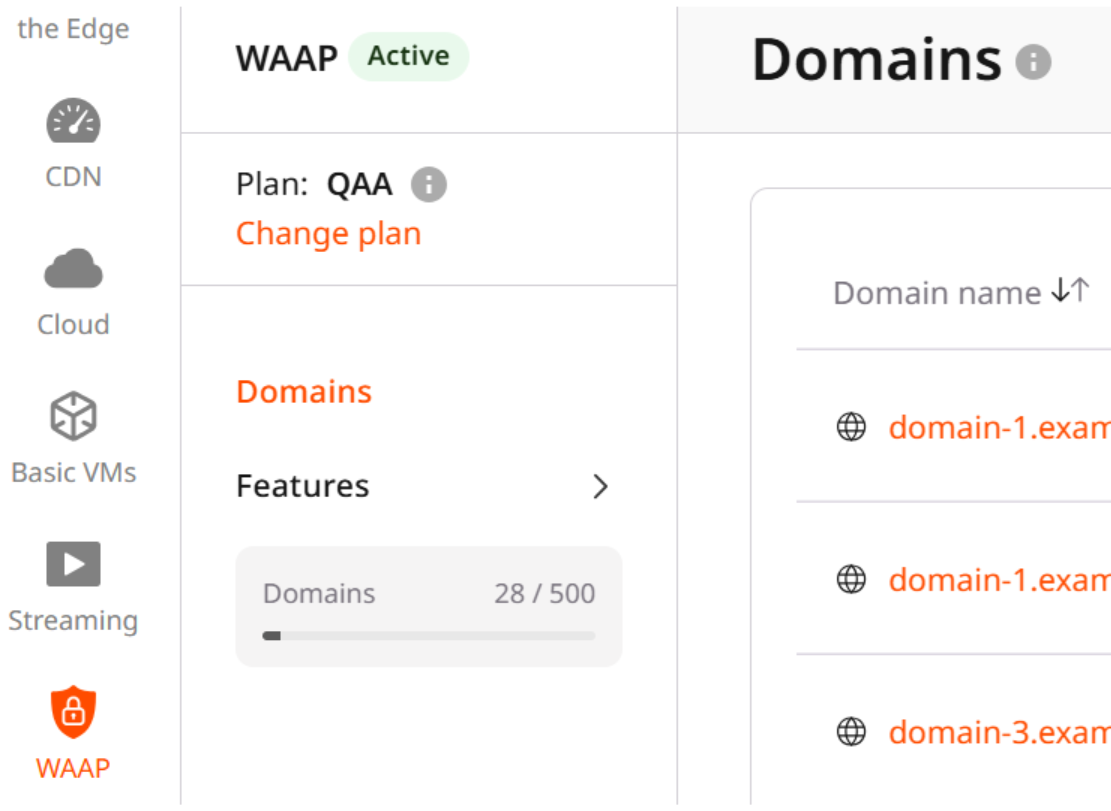Click the Active status badge on WAAP
Image resolution: width=1111 pixels, height=811 pixels.
(x=409, y=56)
